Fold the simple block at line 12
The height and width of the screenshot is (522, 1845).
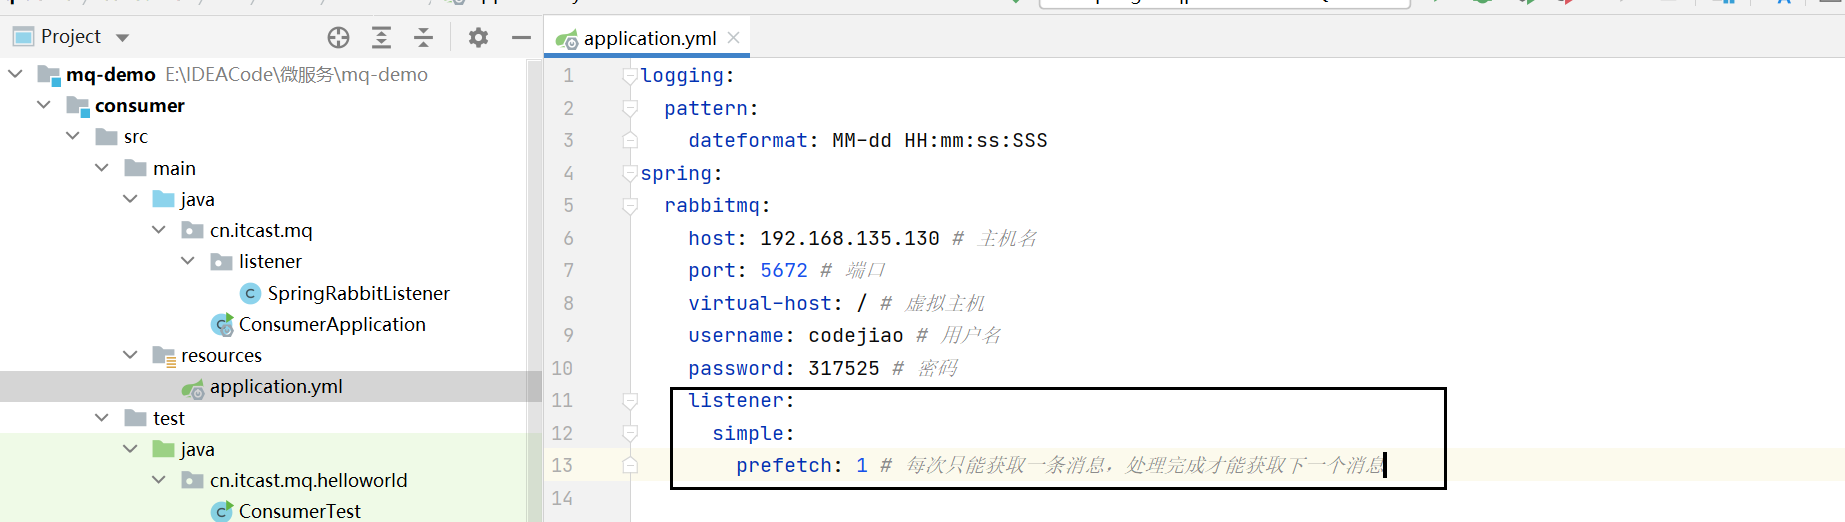click(x=630, y=433)
